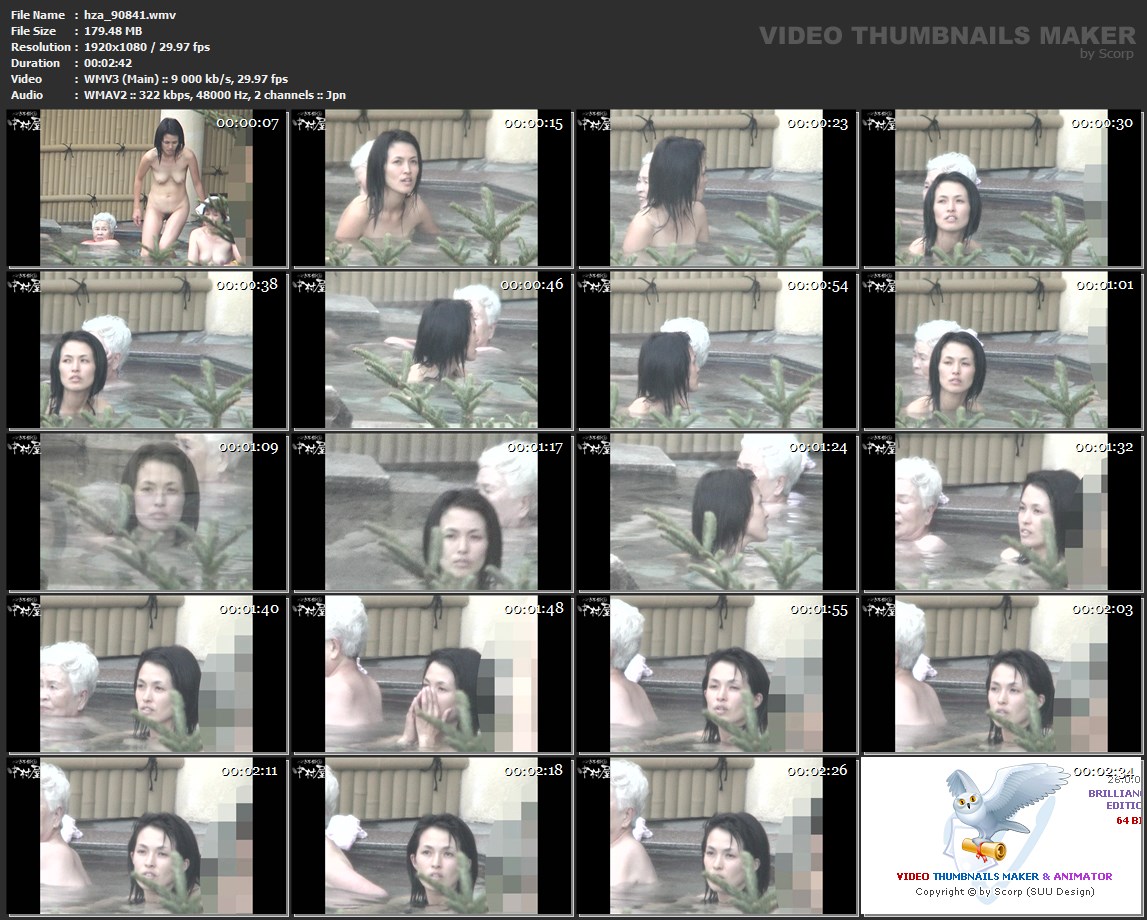Open the frame at 00:00:38

point(147,350)
